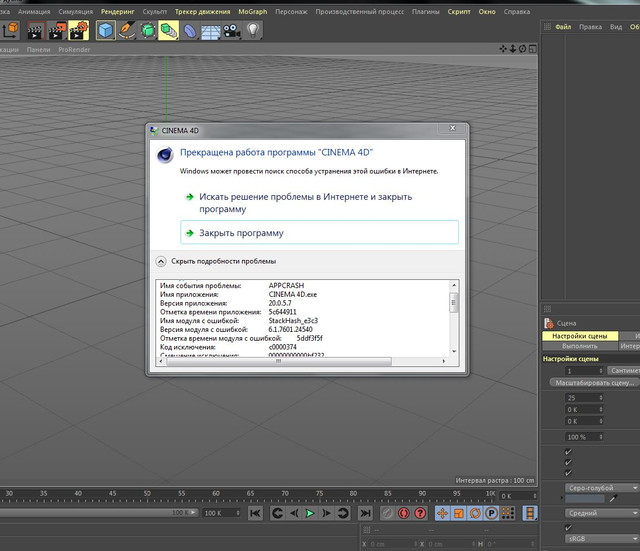Open the MoGraph menu
The width and height of the screenshot is (640, 551).
point(253,12)
